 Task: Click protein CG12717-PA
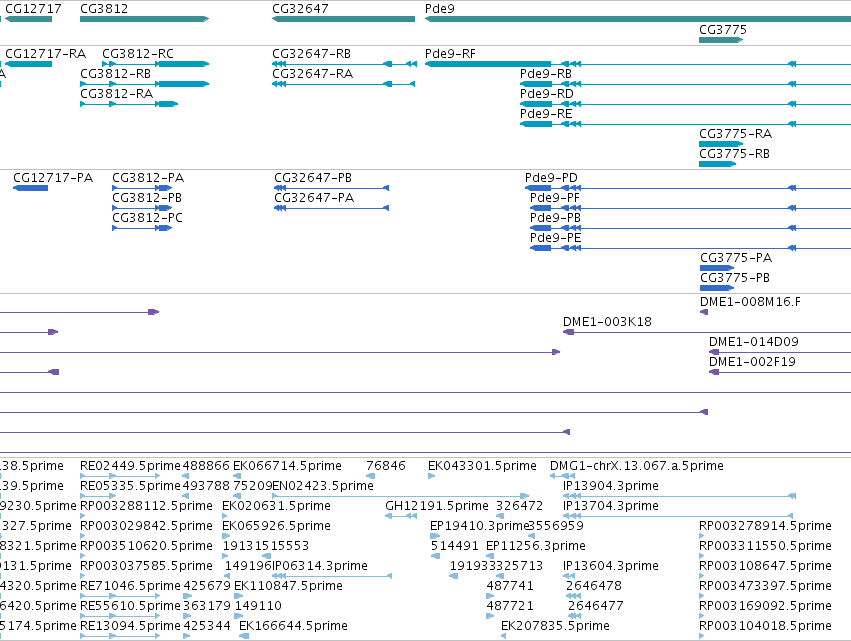[30, 188]
